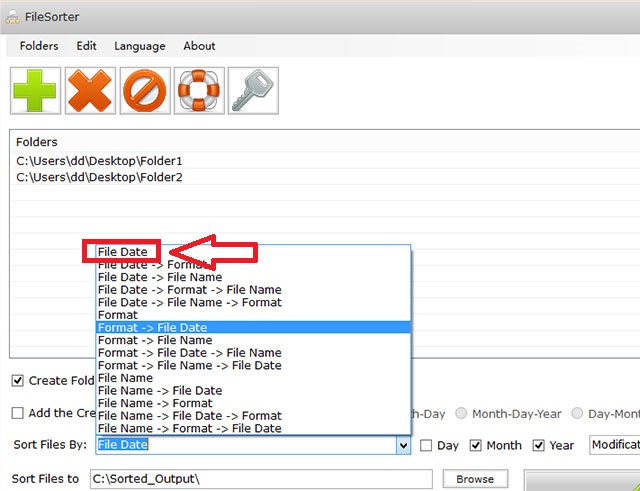Viewport: 640px width, 491px height.
Task: Open the About menu
Action: pos(199,46)
